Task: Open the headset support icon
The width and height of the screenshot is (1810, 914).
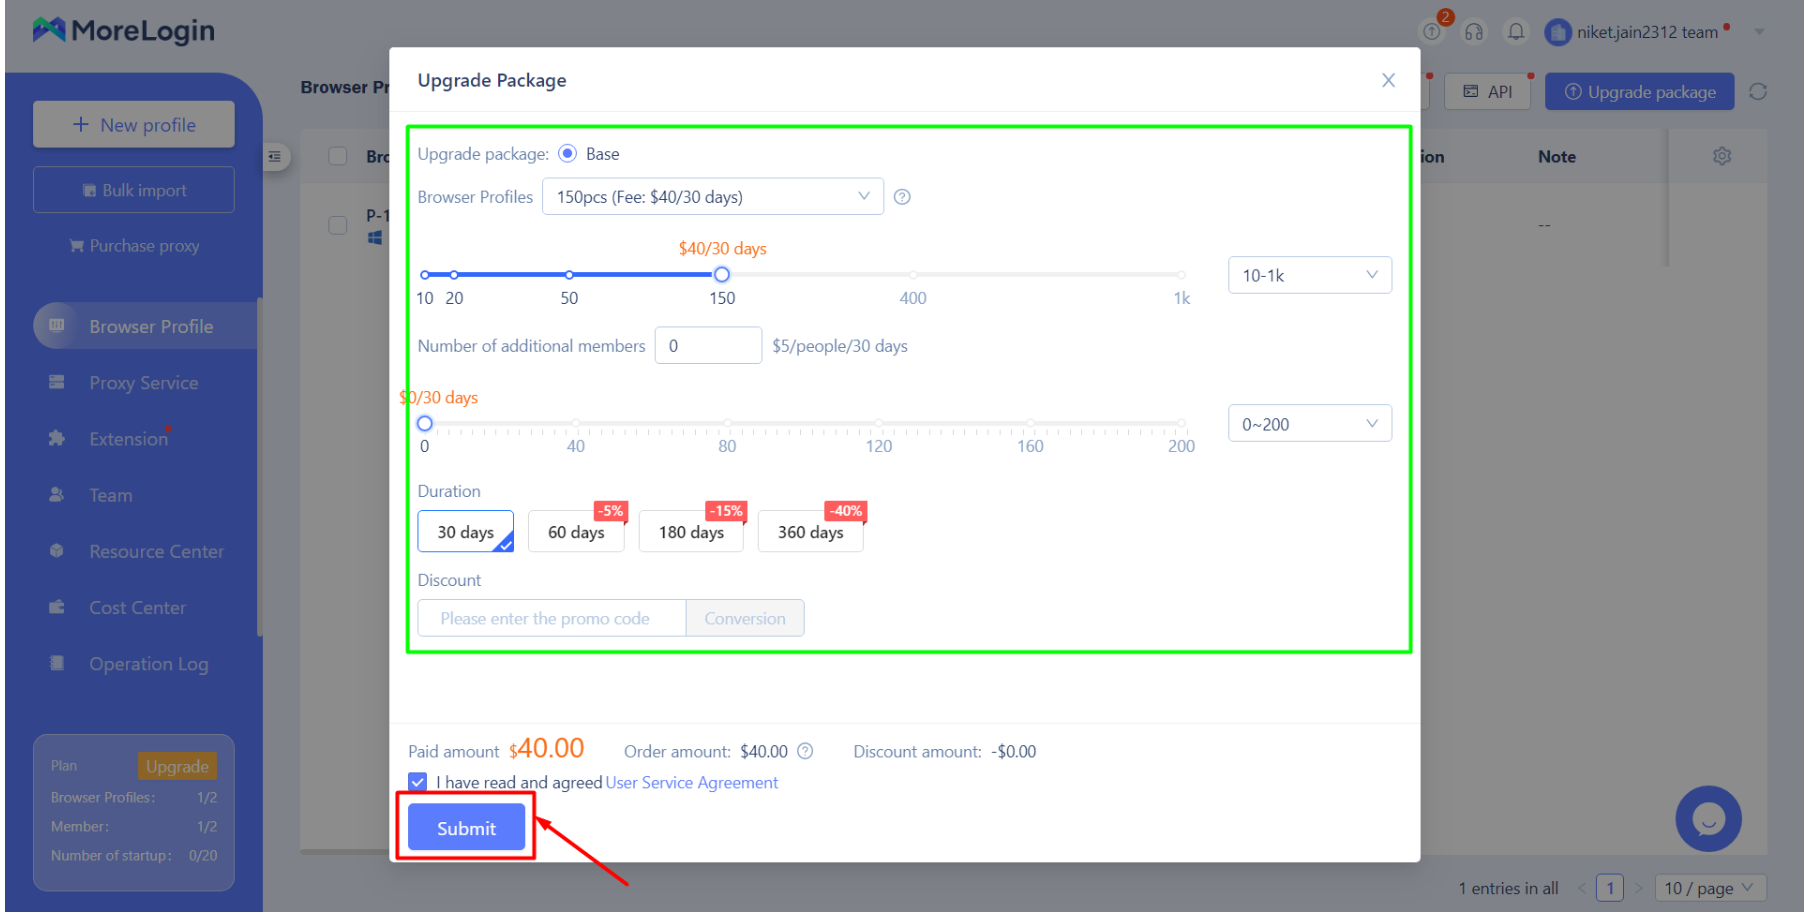Action: (1474, 32)
